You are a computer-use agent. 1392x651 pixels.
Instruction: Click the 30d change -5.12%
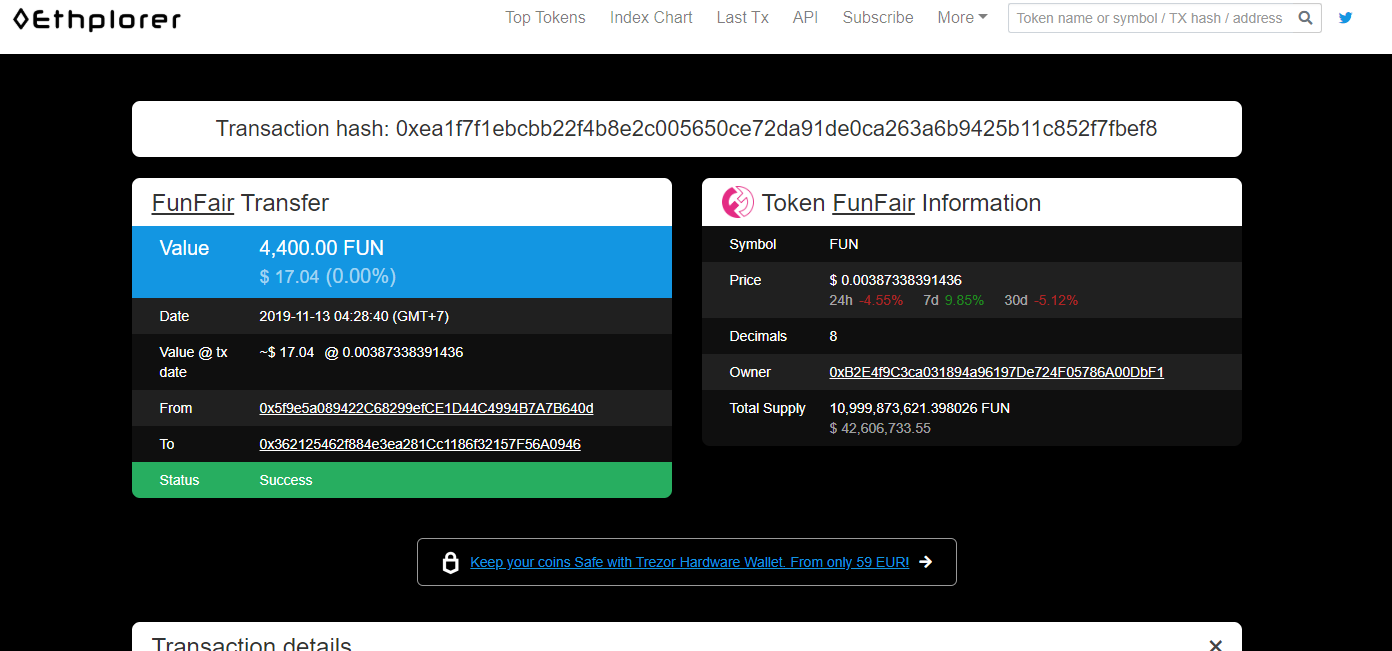(1056, 300)
